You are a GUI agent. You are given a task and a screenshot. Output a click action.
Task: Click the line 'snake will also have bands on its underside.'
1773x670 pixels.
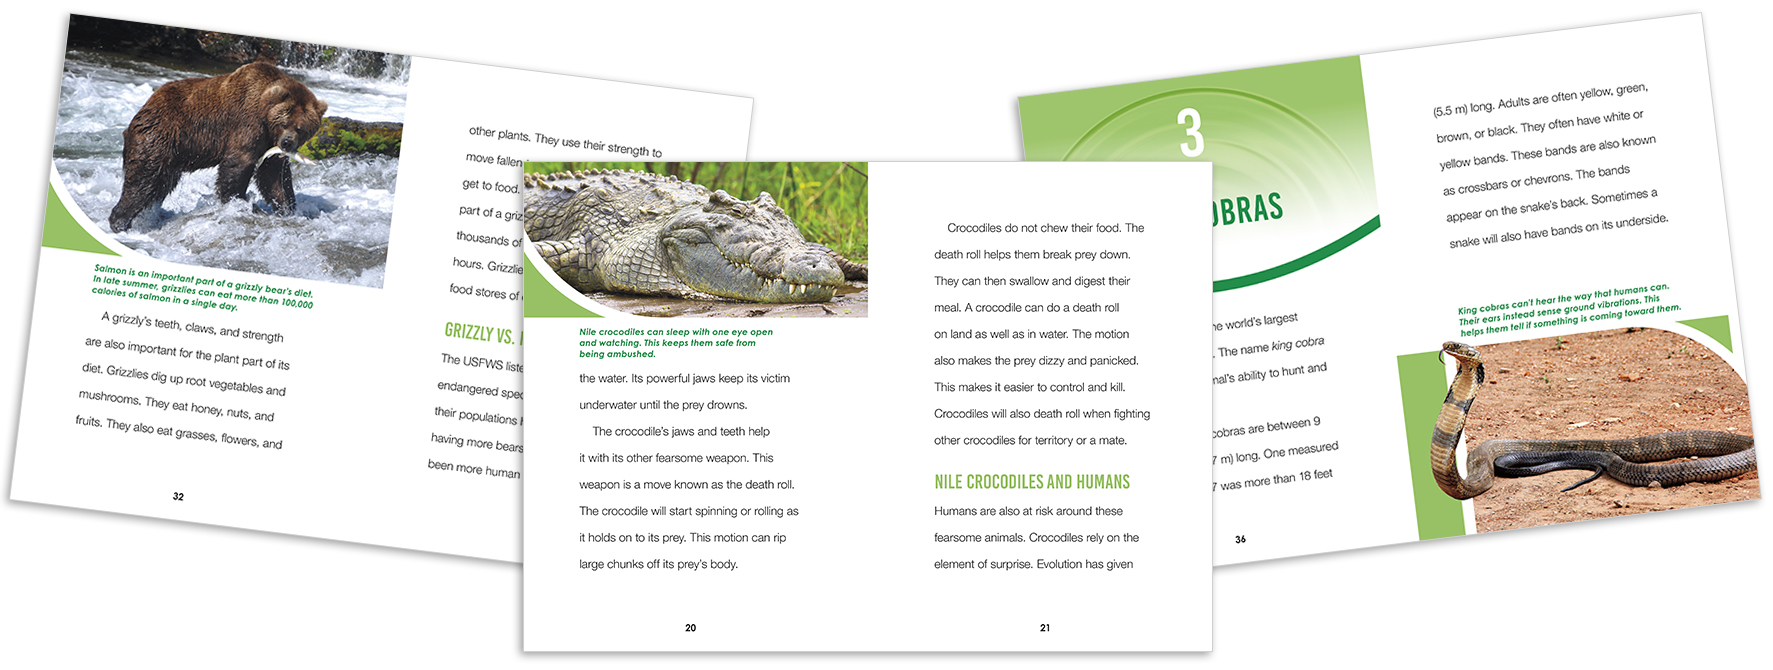point(1558,231)
